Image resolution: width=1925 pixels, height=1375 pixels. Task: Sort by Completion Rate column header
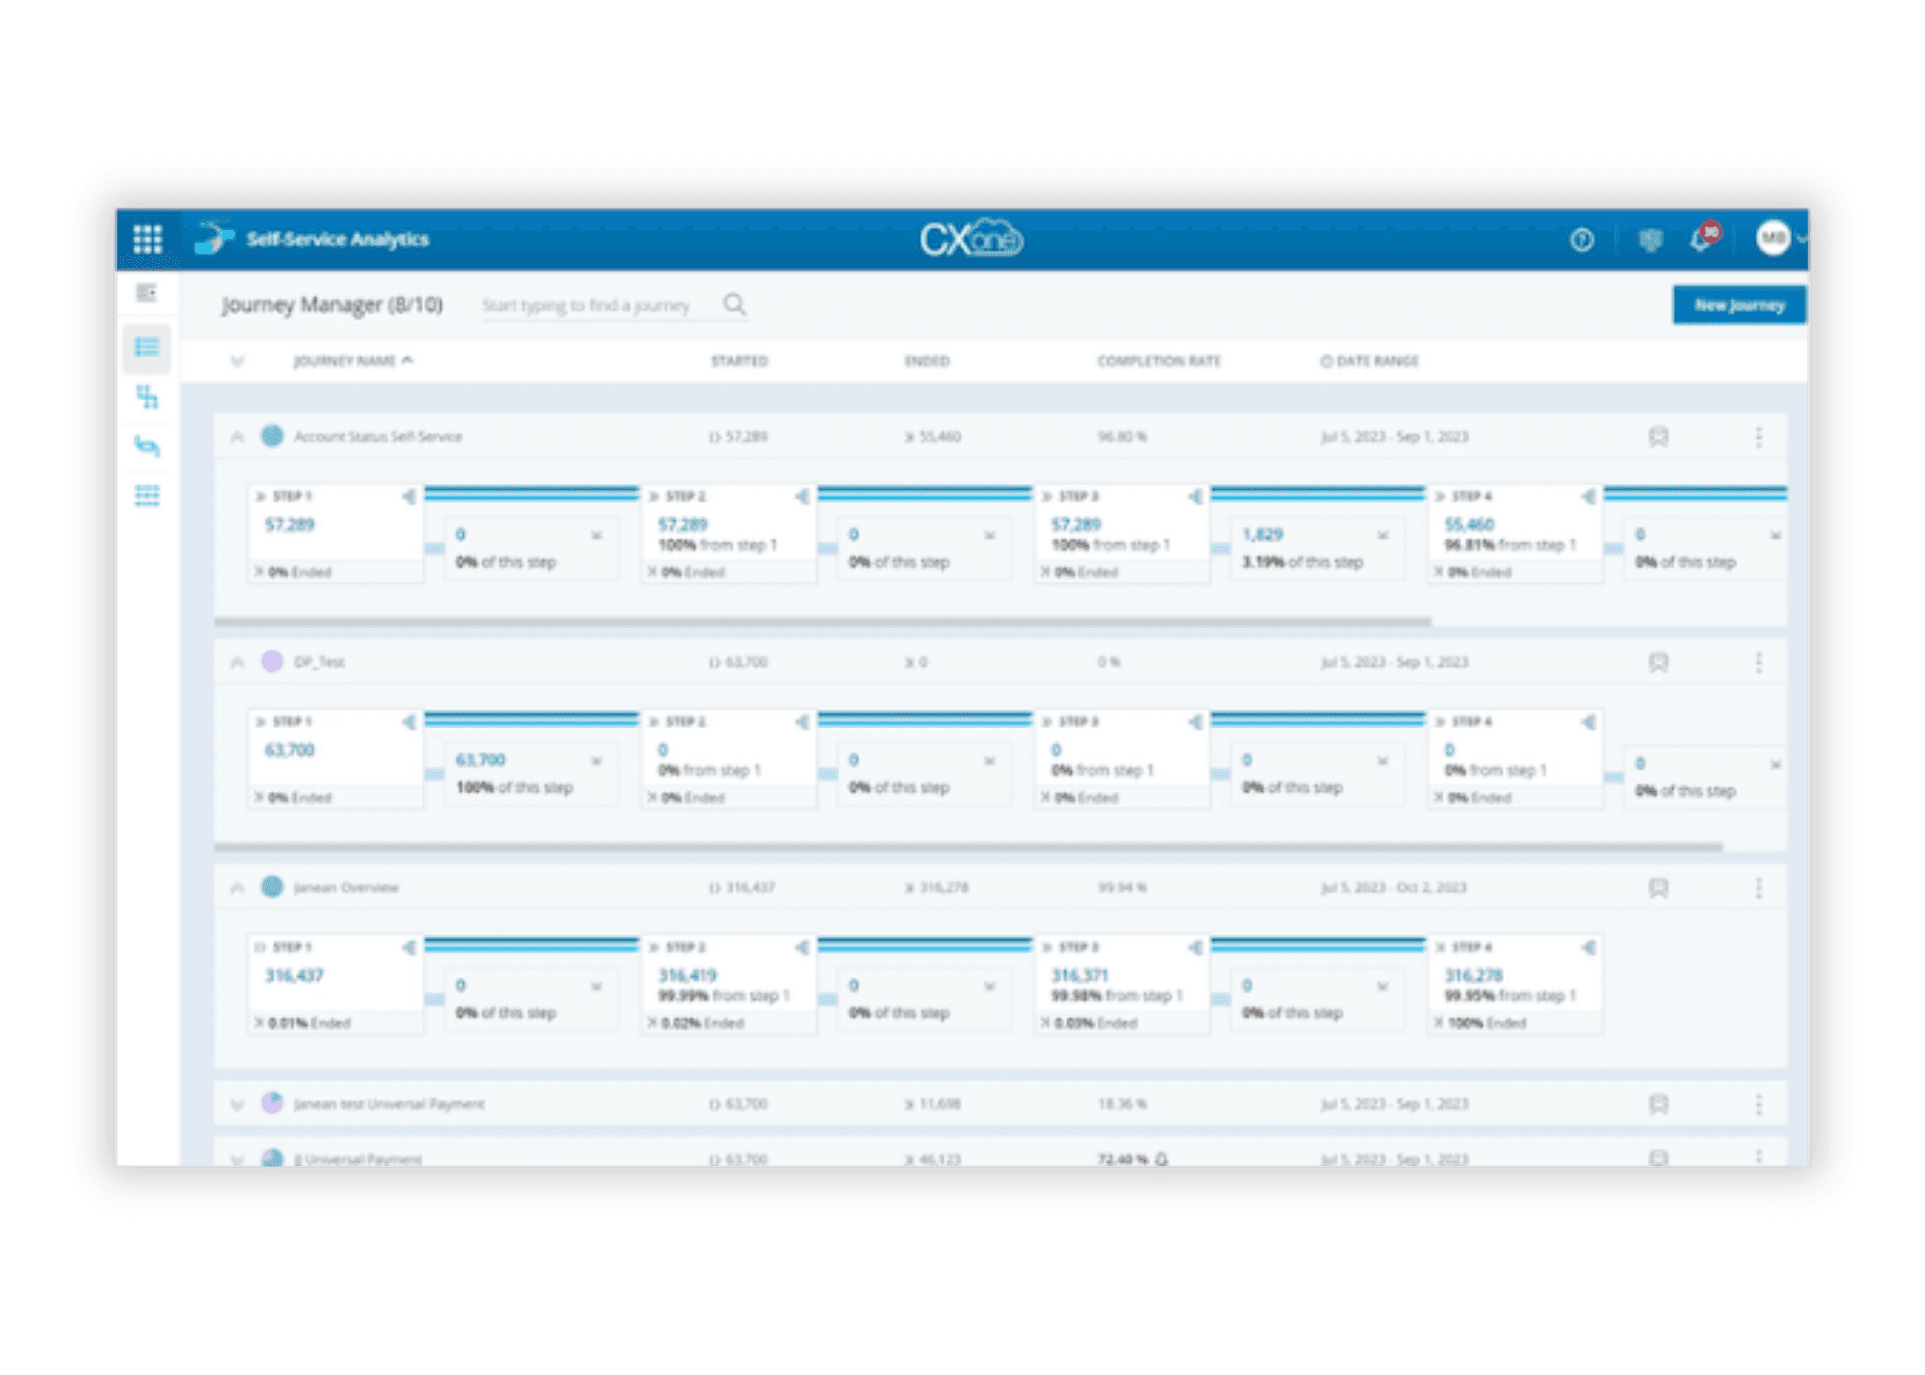1158,361
